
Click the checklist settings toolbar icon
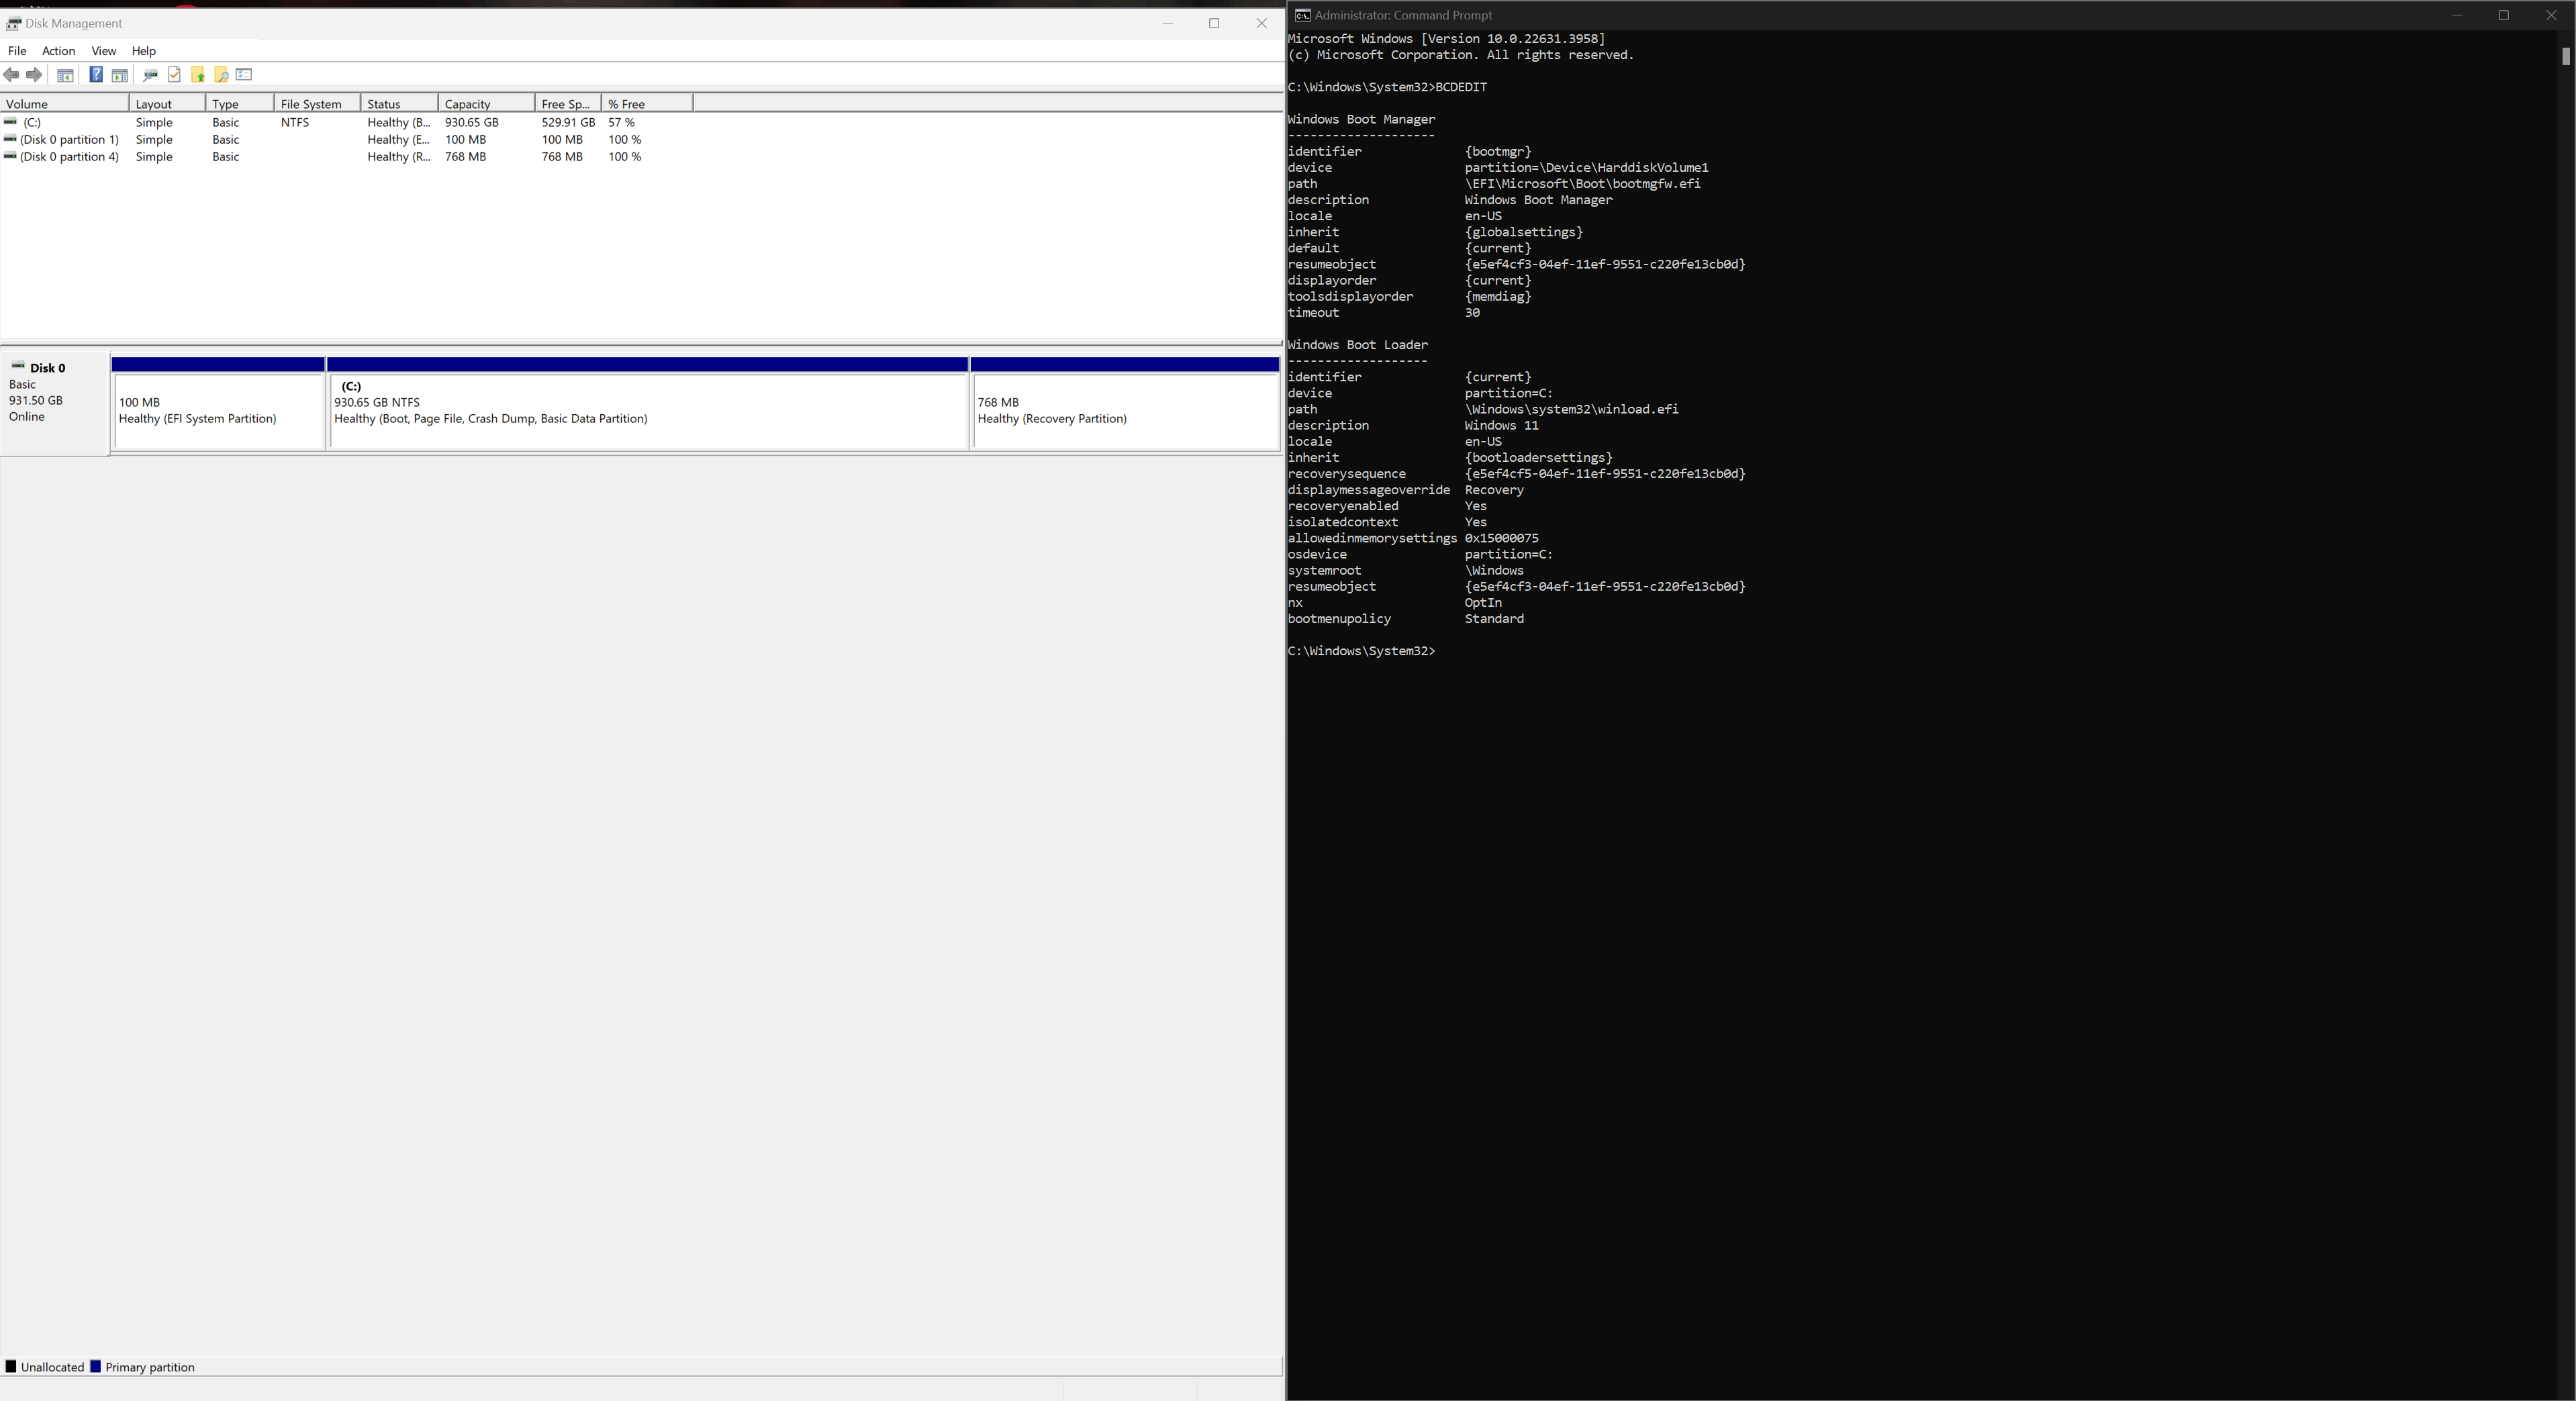click(244, 75)
